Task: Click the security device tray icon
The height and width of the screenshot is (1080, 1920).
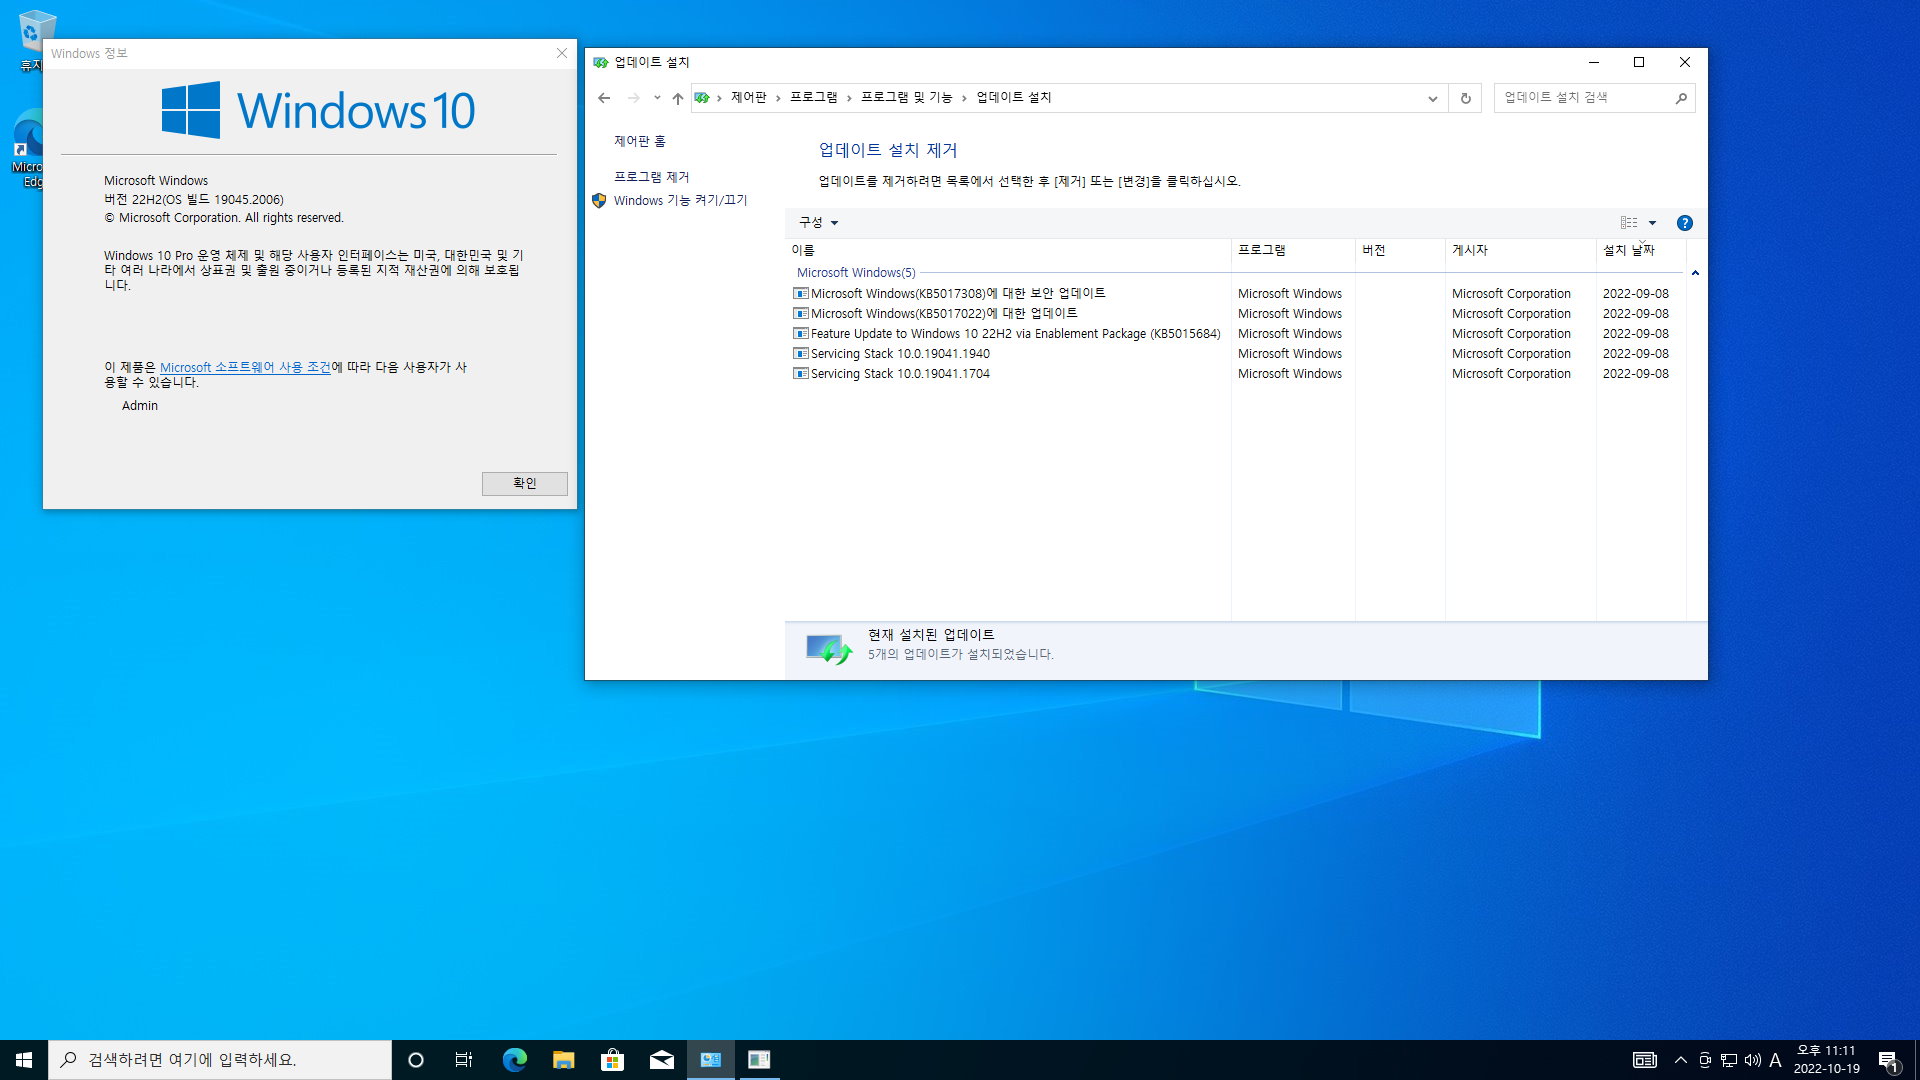Action: point(1705,1060)
